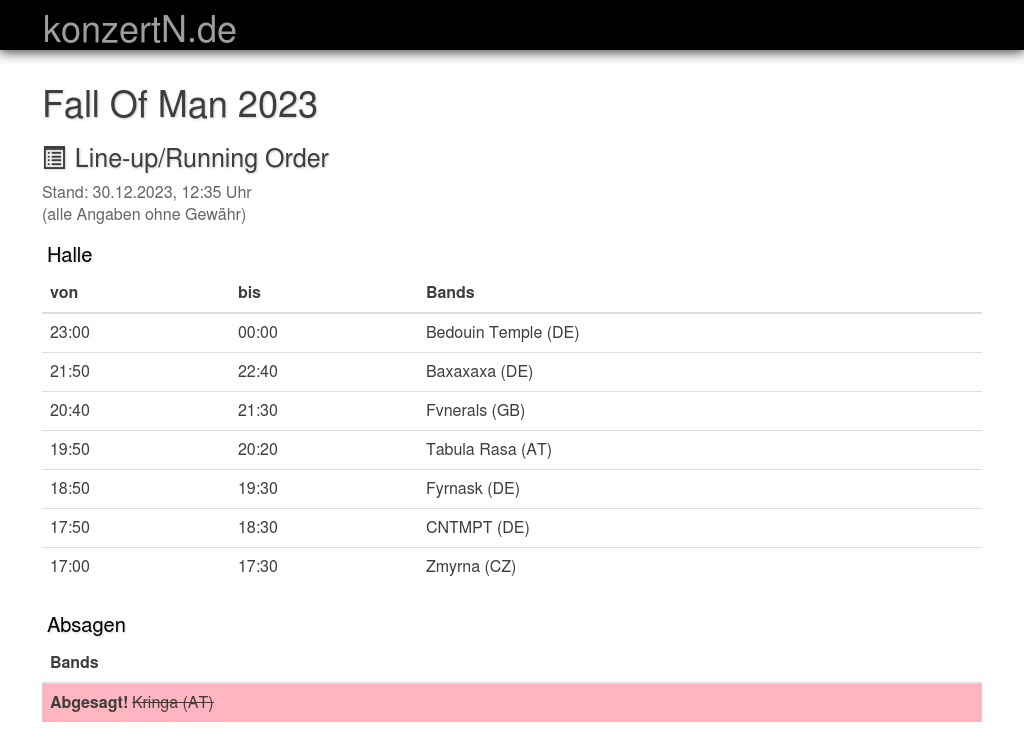Click the Tabula Rasa (AT) band entry
Screen dimensions: 1024x742
[488, 449]
